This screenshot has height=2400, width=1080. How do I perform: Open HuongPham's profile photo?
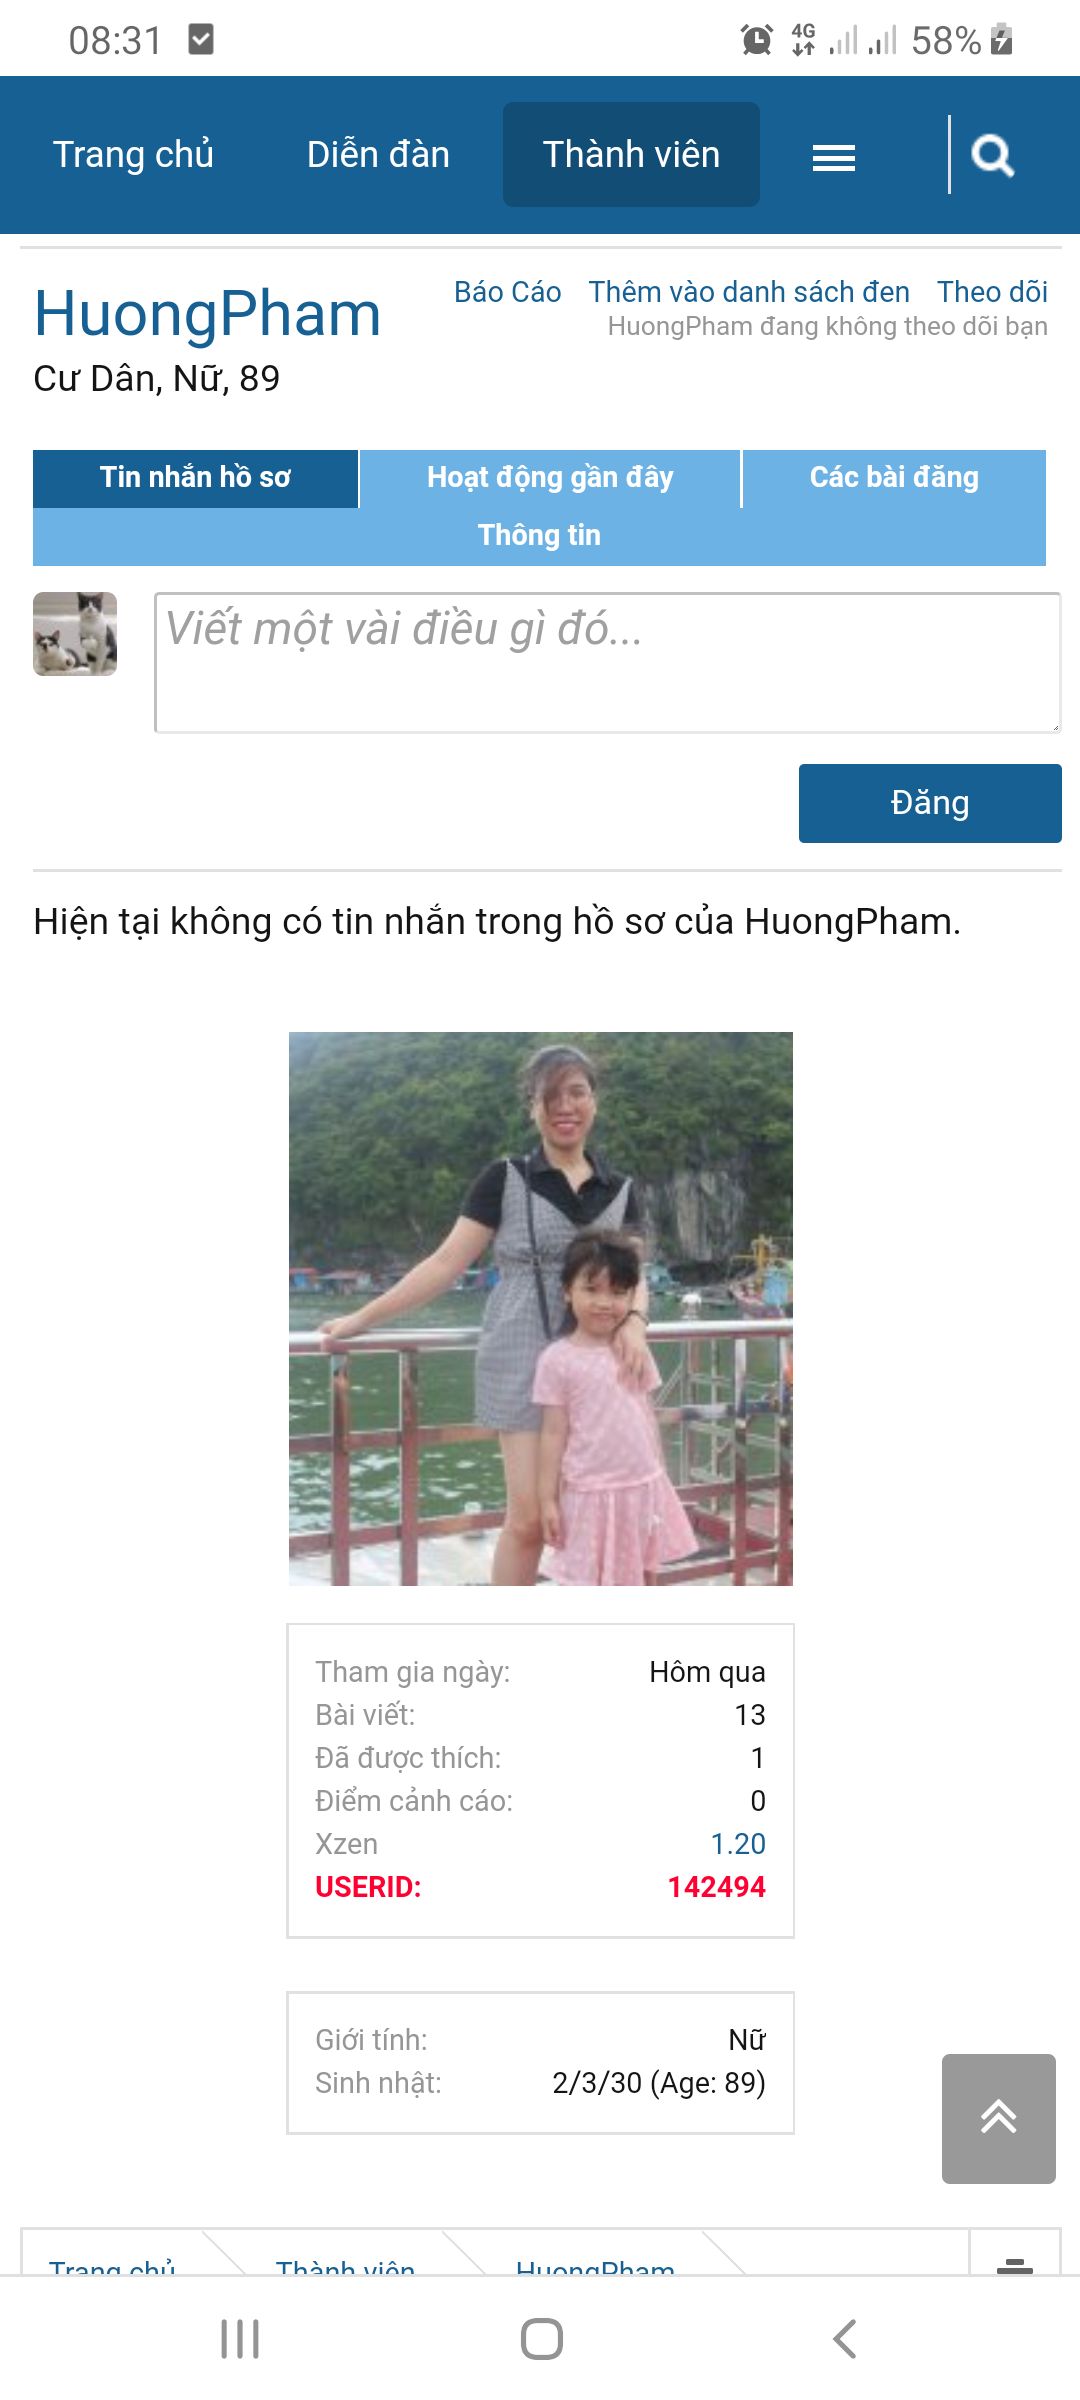click(540, 1308)
